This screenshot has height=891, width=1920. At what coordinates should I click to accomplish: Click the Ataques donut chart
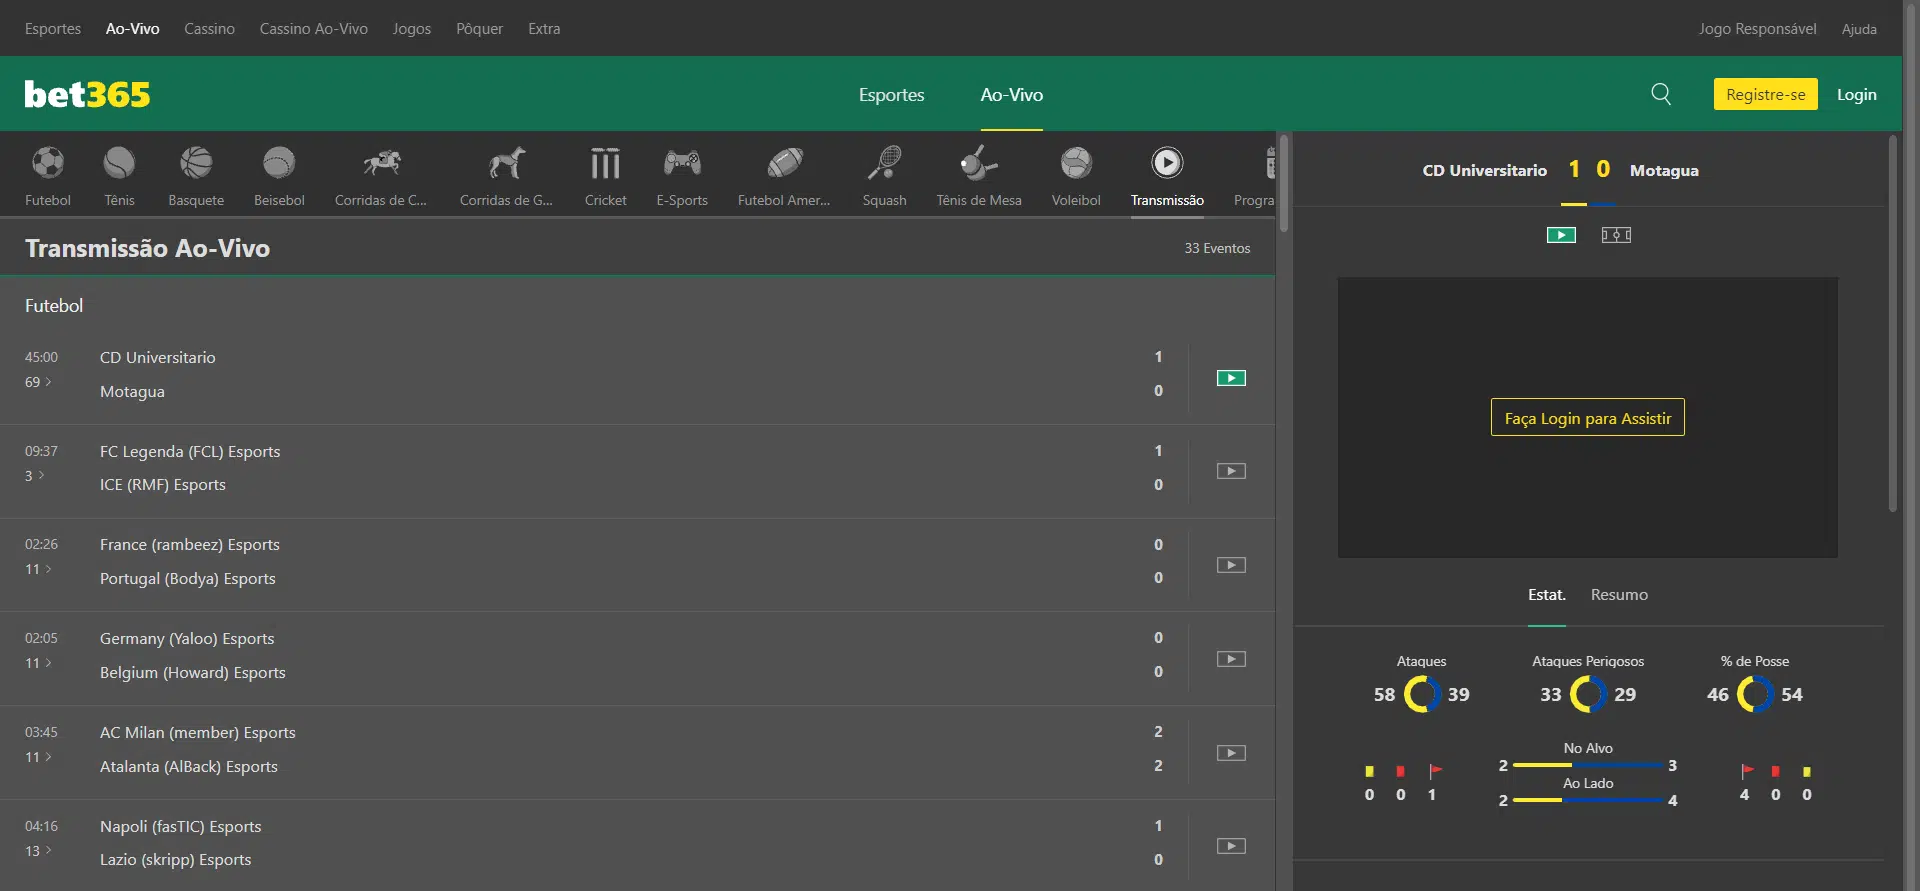(1422, 694)
